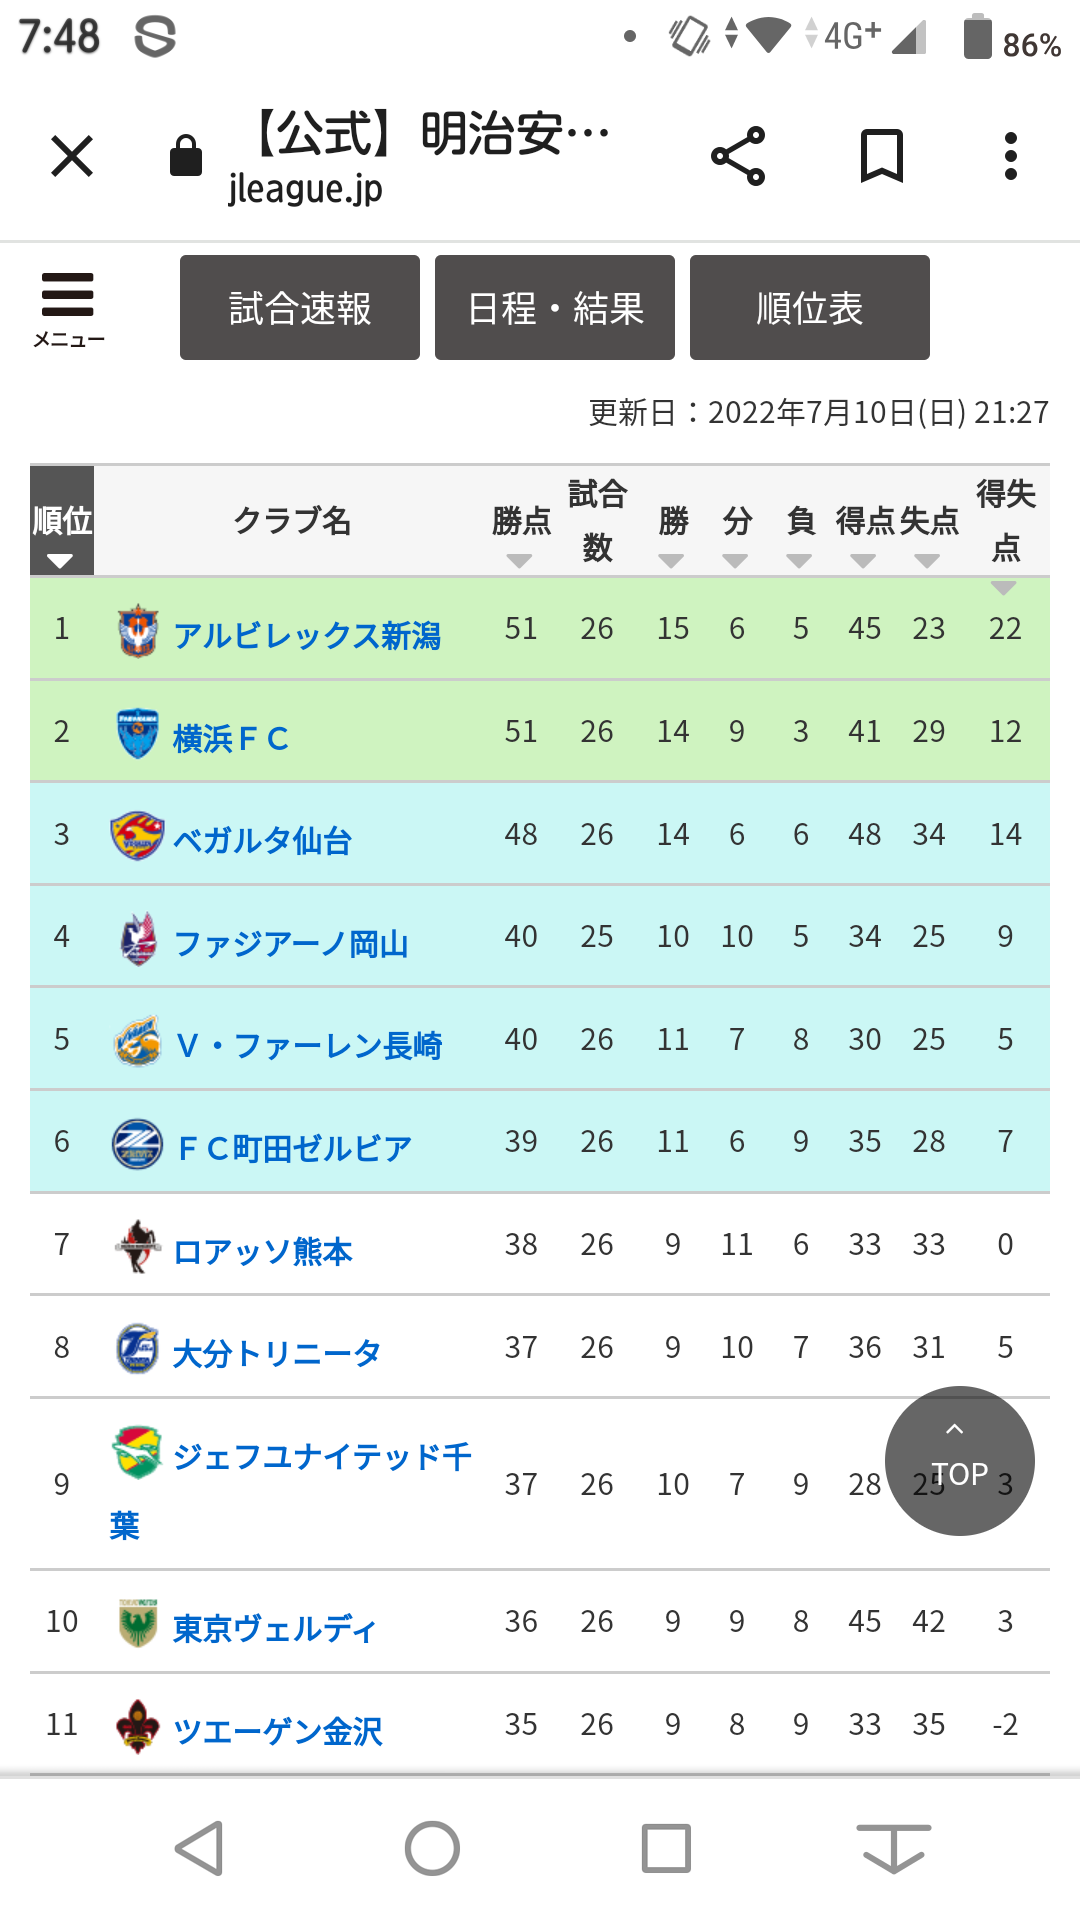Tap the round TOP scroll button
Image resolution: width=1080 pixels, height=1920 pixels.
tap(959, 1461)
